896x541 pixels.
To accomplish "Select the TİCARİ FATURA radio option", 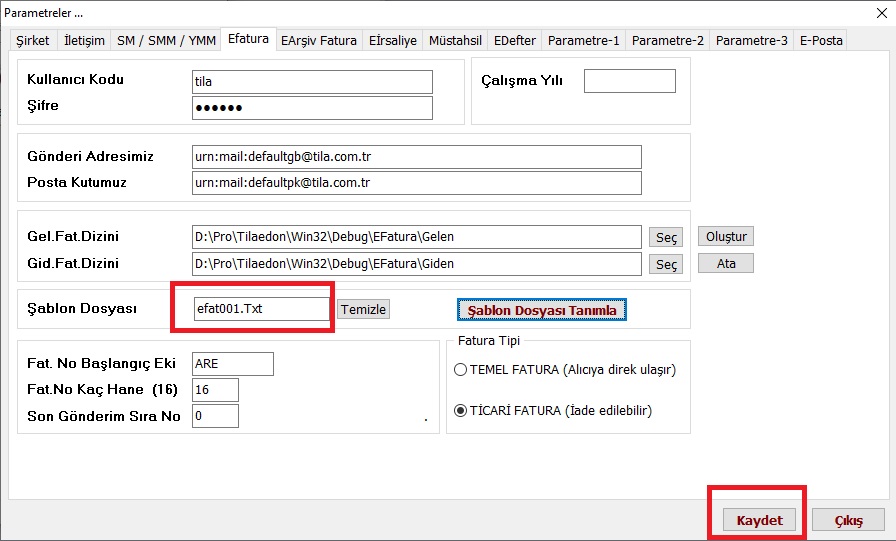I will [x=461, y=411].
